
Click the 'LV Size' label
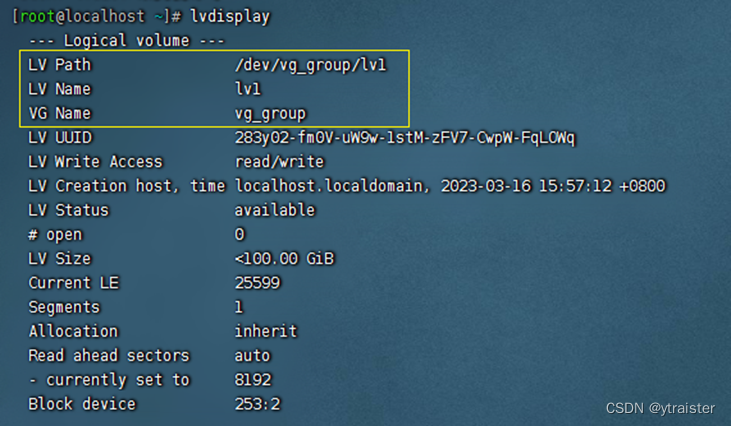click(60, 259)
